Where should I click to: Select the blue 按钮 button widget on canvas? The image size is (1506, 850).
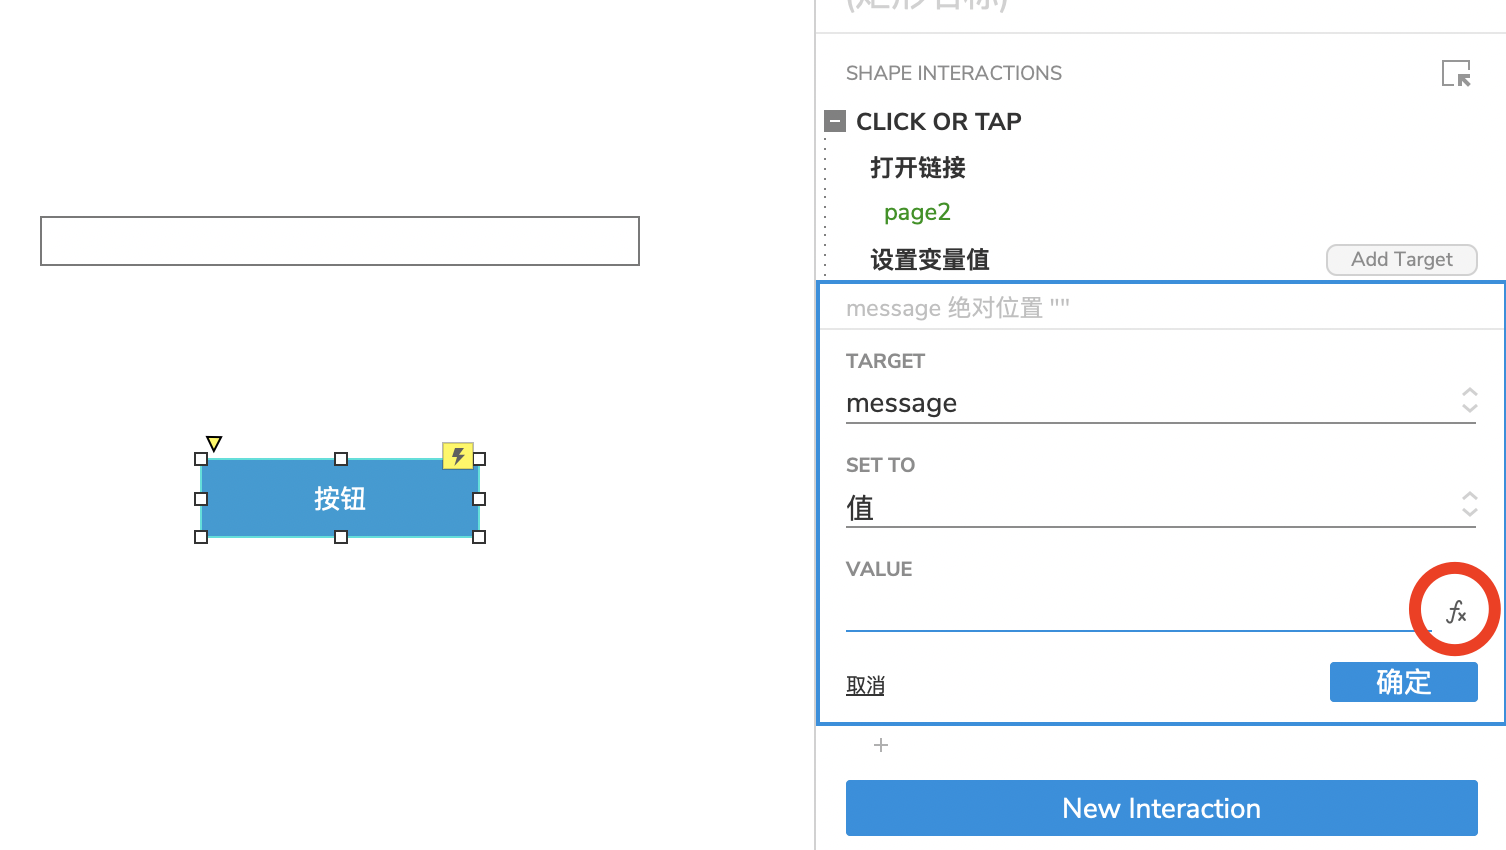point(339,498)
